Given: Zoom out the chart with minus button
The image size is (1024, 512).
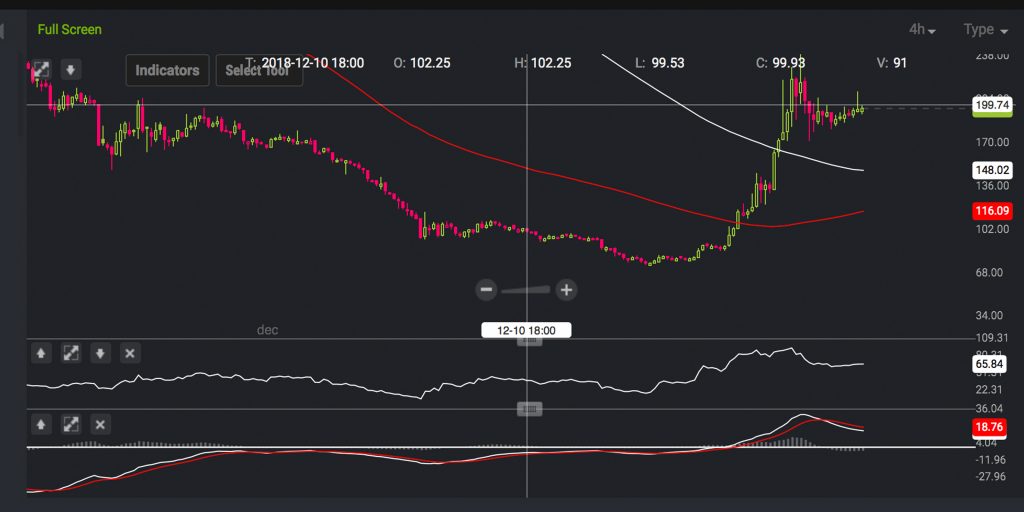Looking at the screenshot, I should 486,290.
